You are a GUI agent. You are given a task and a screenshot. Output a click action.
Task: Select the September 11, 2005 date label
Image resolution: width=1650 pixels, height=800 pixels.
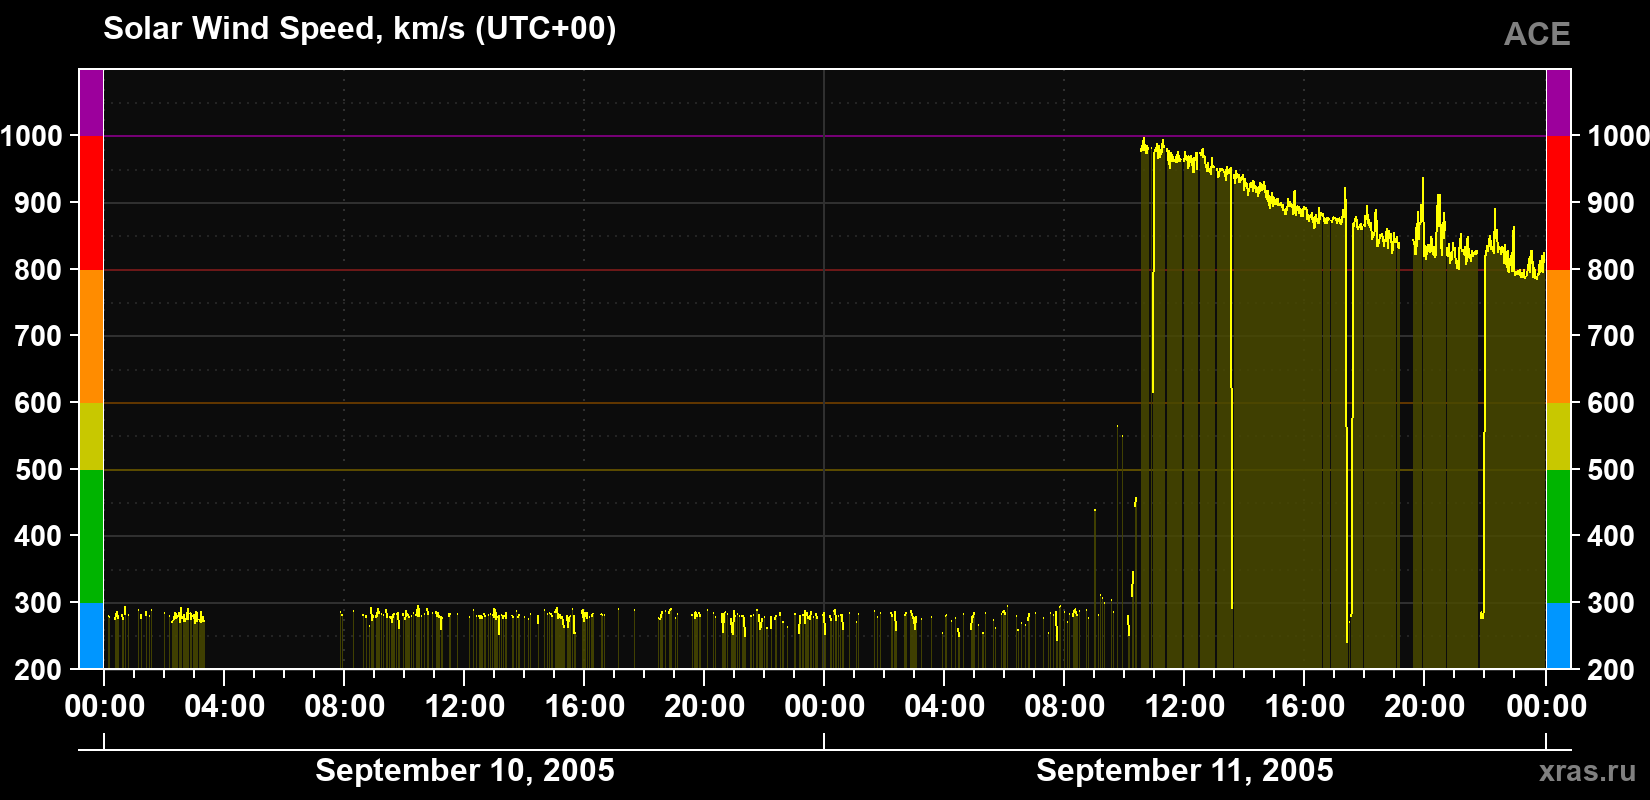click(x=1185, y=770)
